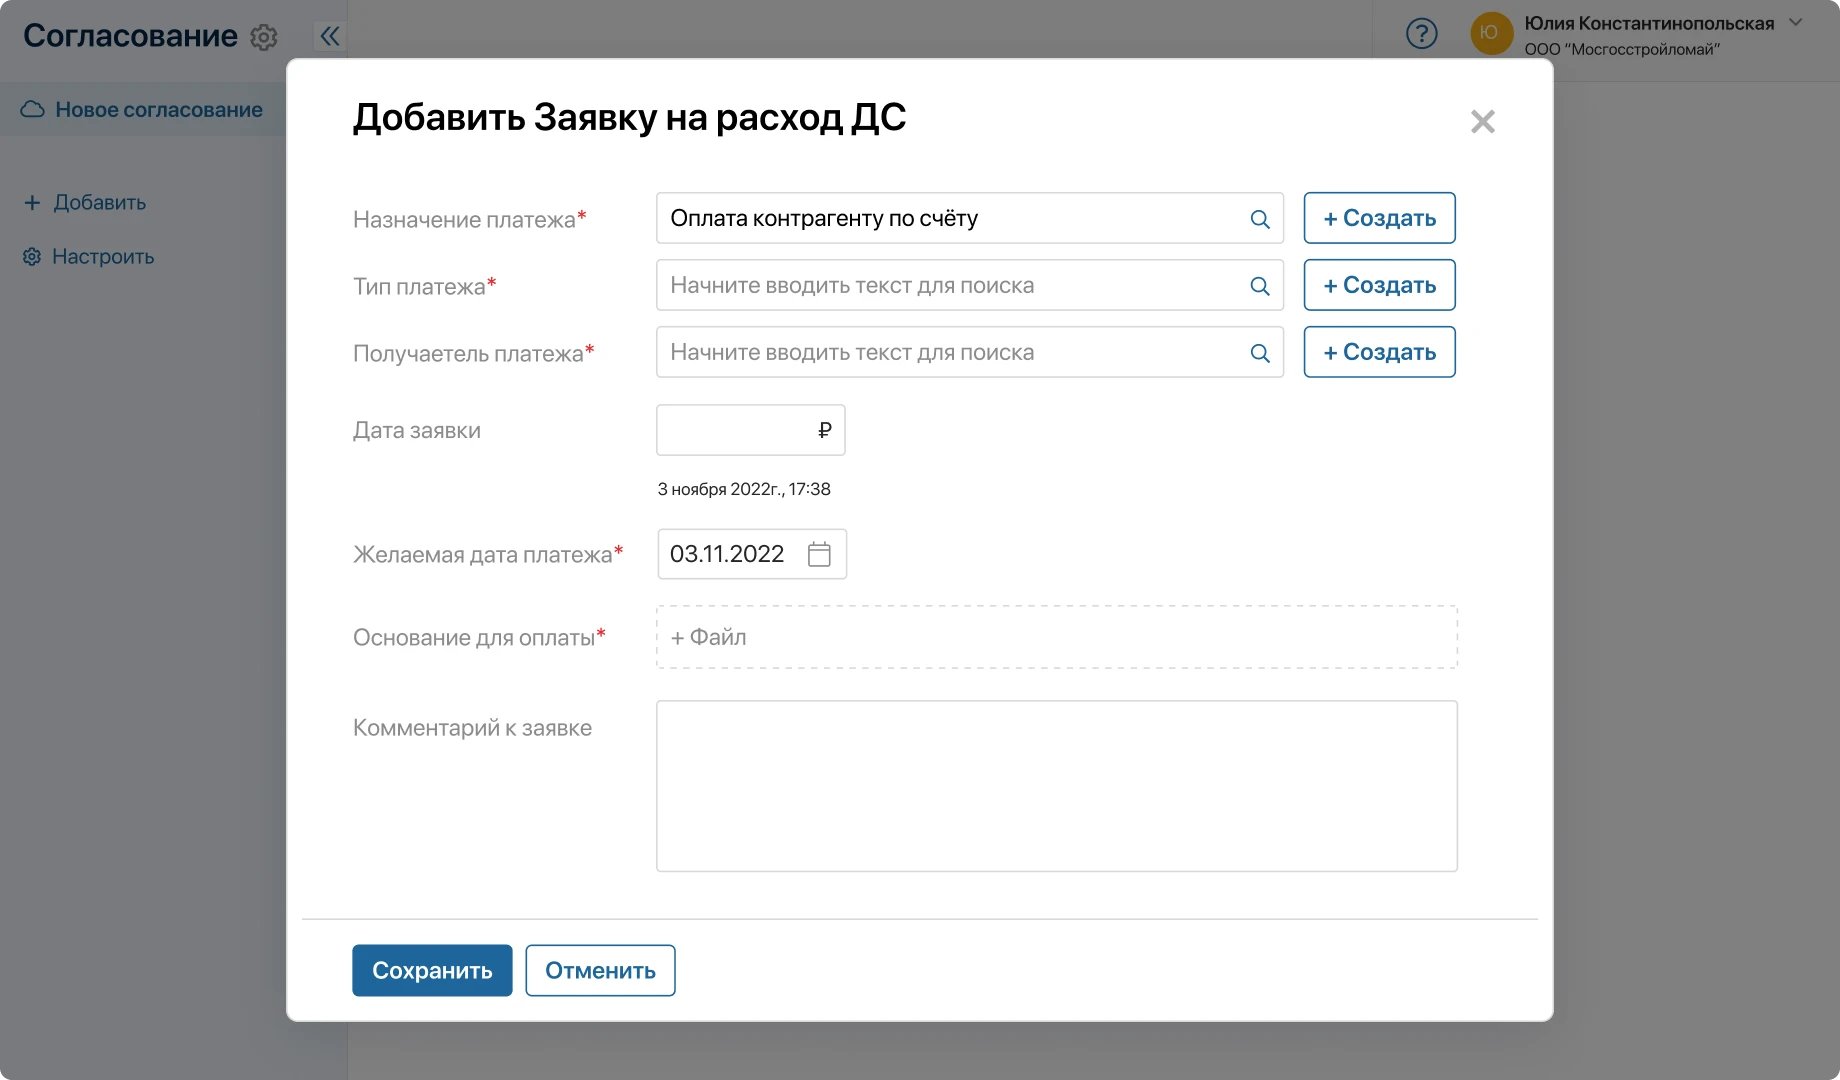
Task: Open Получаетель платежа search combo box
Action: click(950, 353)
